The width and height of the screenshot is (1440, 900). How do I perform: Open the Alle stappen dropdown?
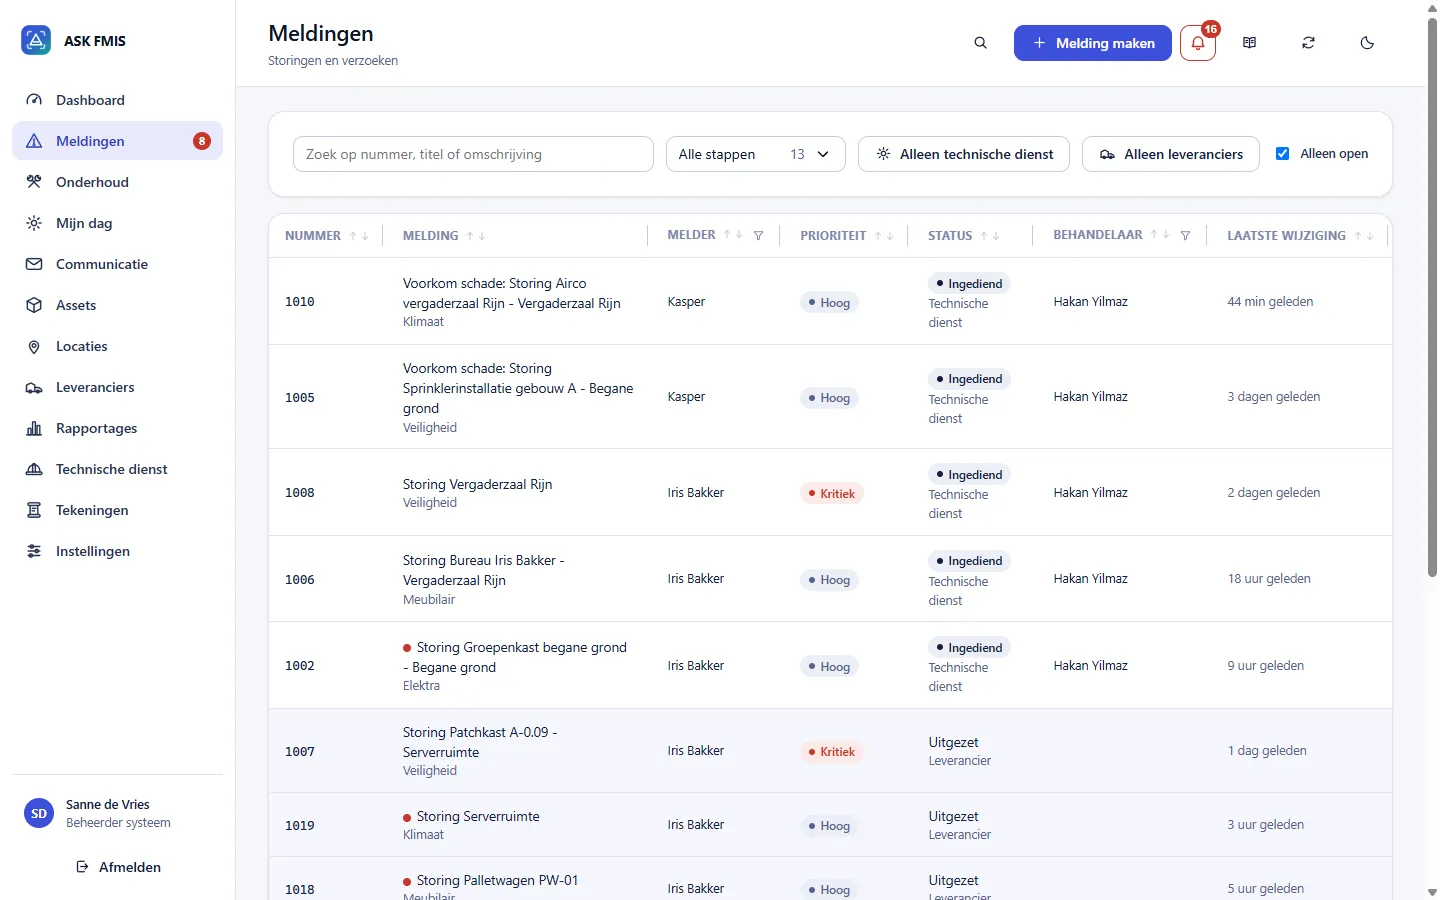coord(755,154)
